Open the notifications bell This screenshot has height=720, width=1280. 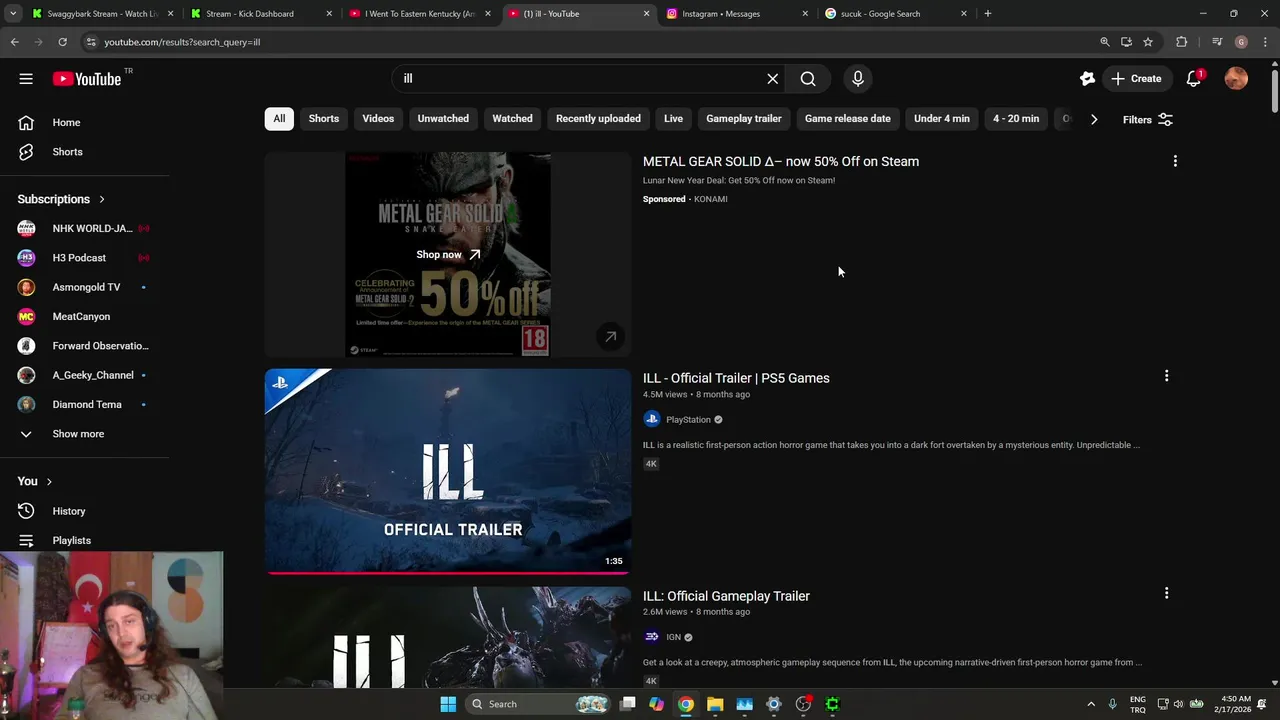click(x=1194, y=79)
